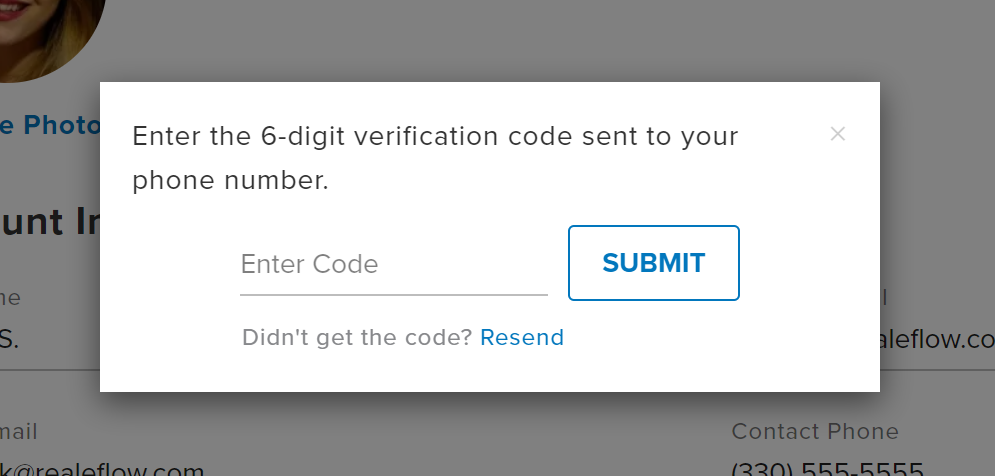This screenshot has height=476, width=995.
Task: Click the Enter Code input field
Action: pyautogui.click(x=393, y=264)
